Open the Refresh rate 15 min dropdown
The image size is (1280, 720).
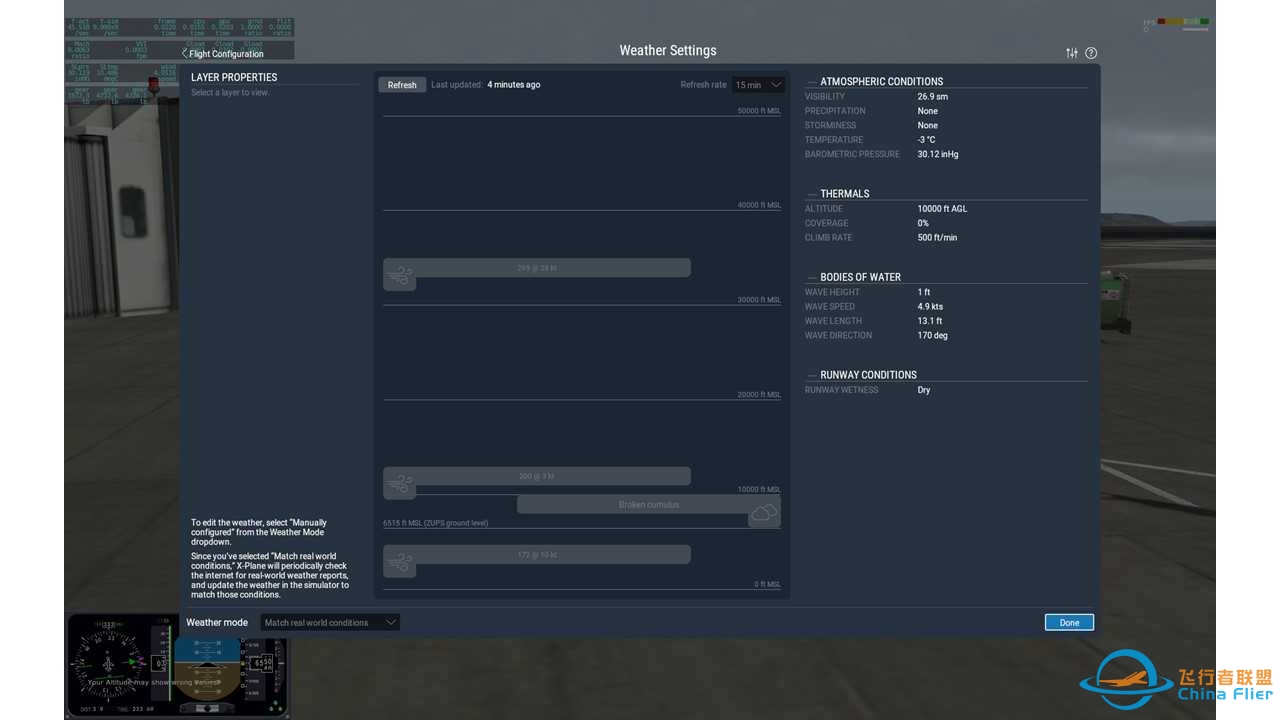pos(759,85)
